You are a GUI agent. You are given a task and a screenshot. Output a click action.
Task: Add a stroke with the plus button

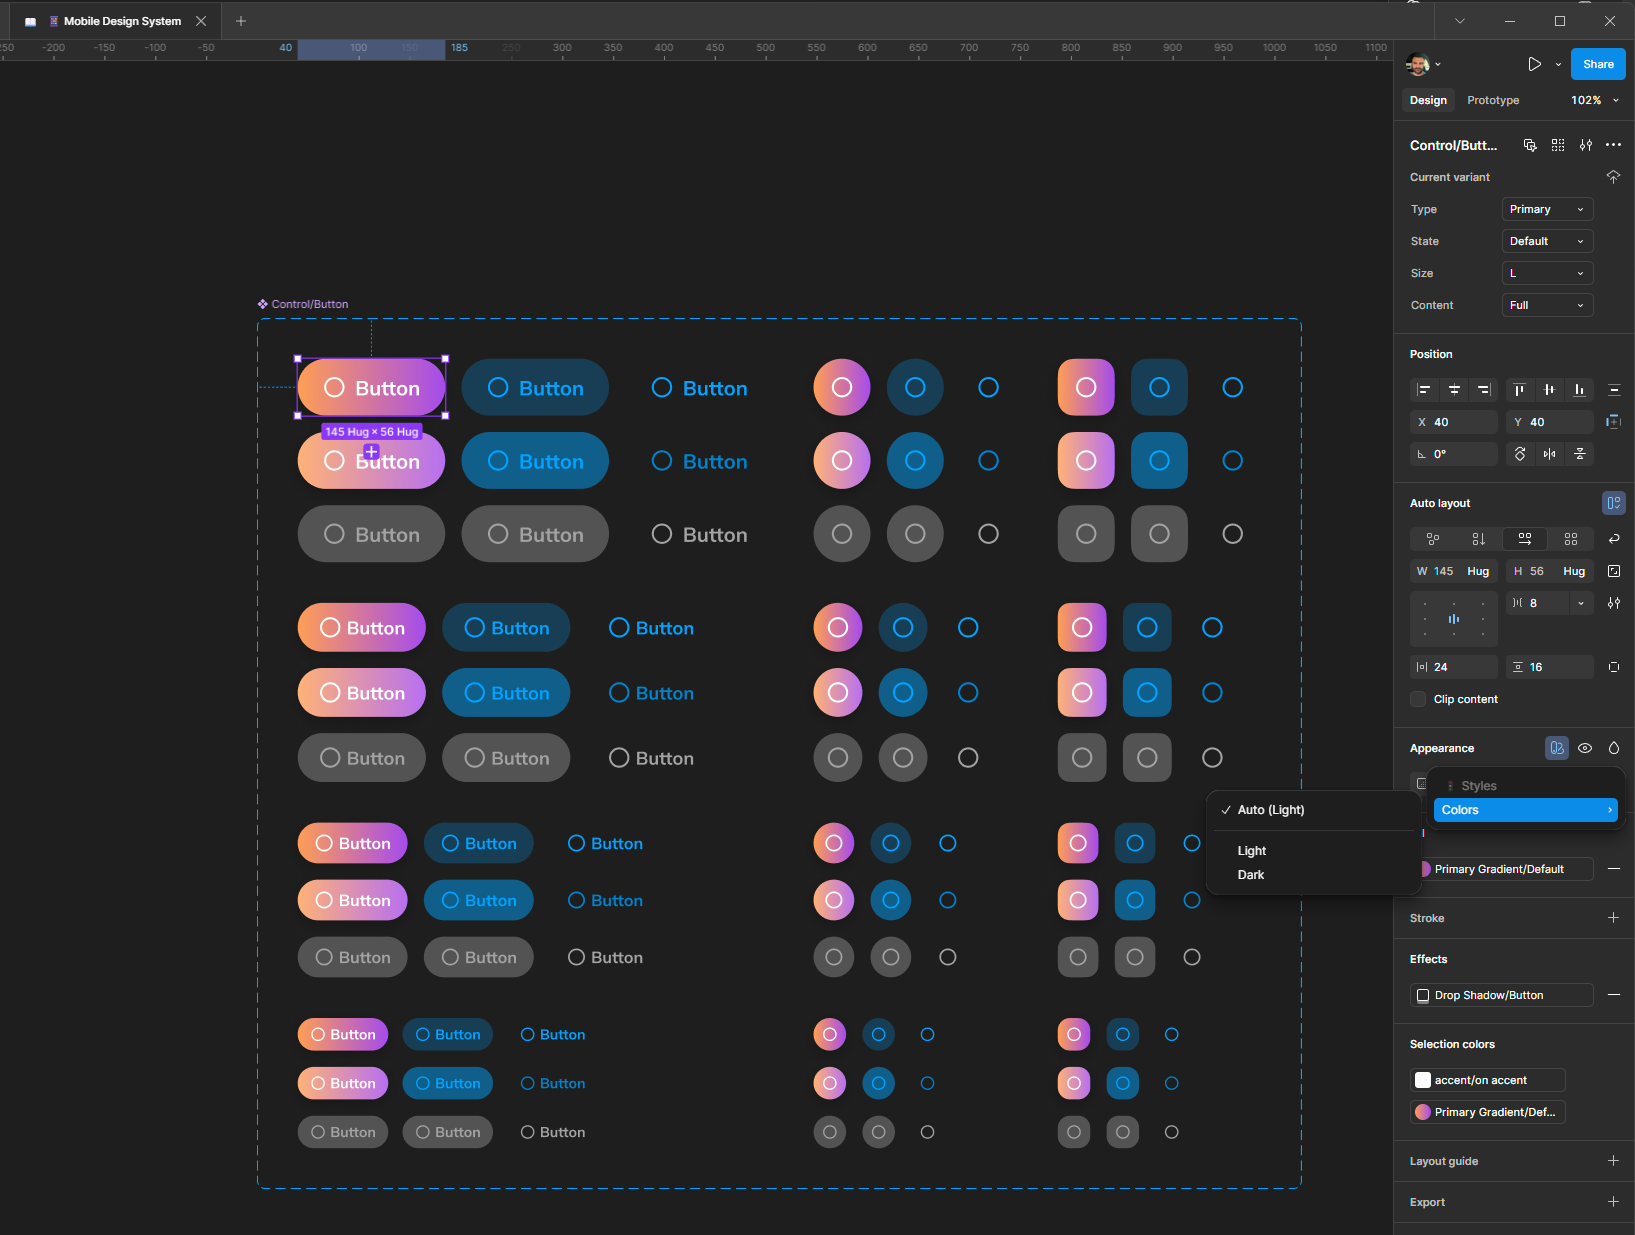click(1613, 918)
